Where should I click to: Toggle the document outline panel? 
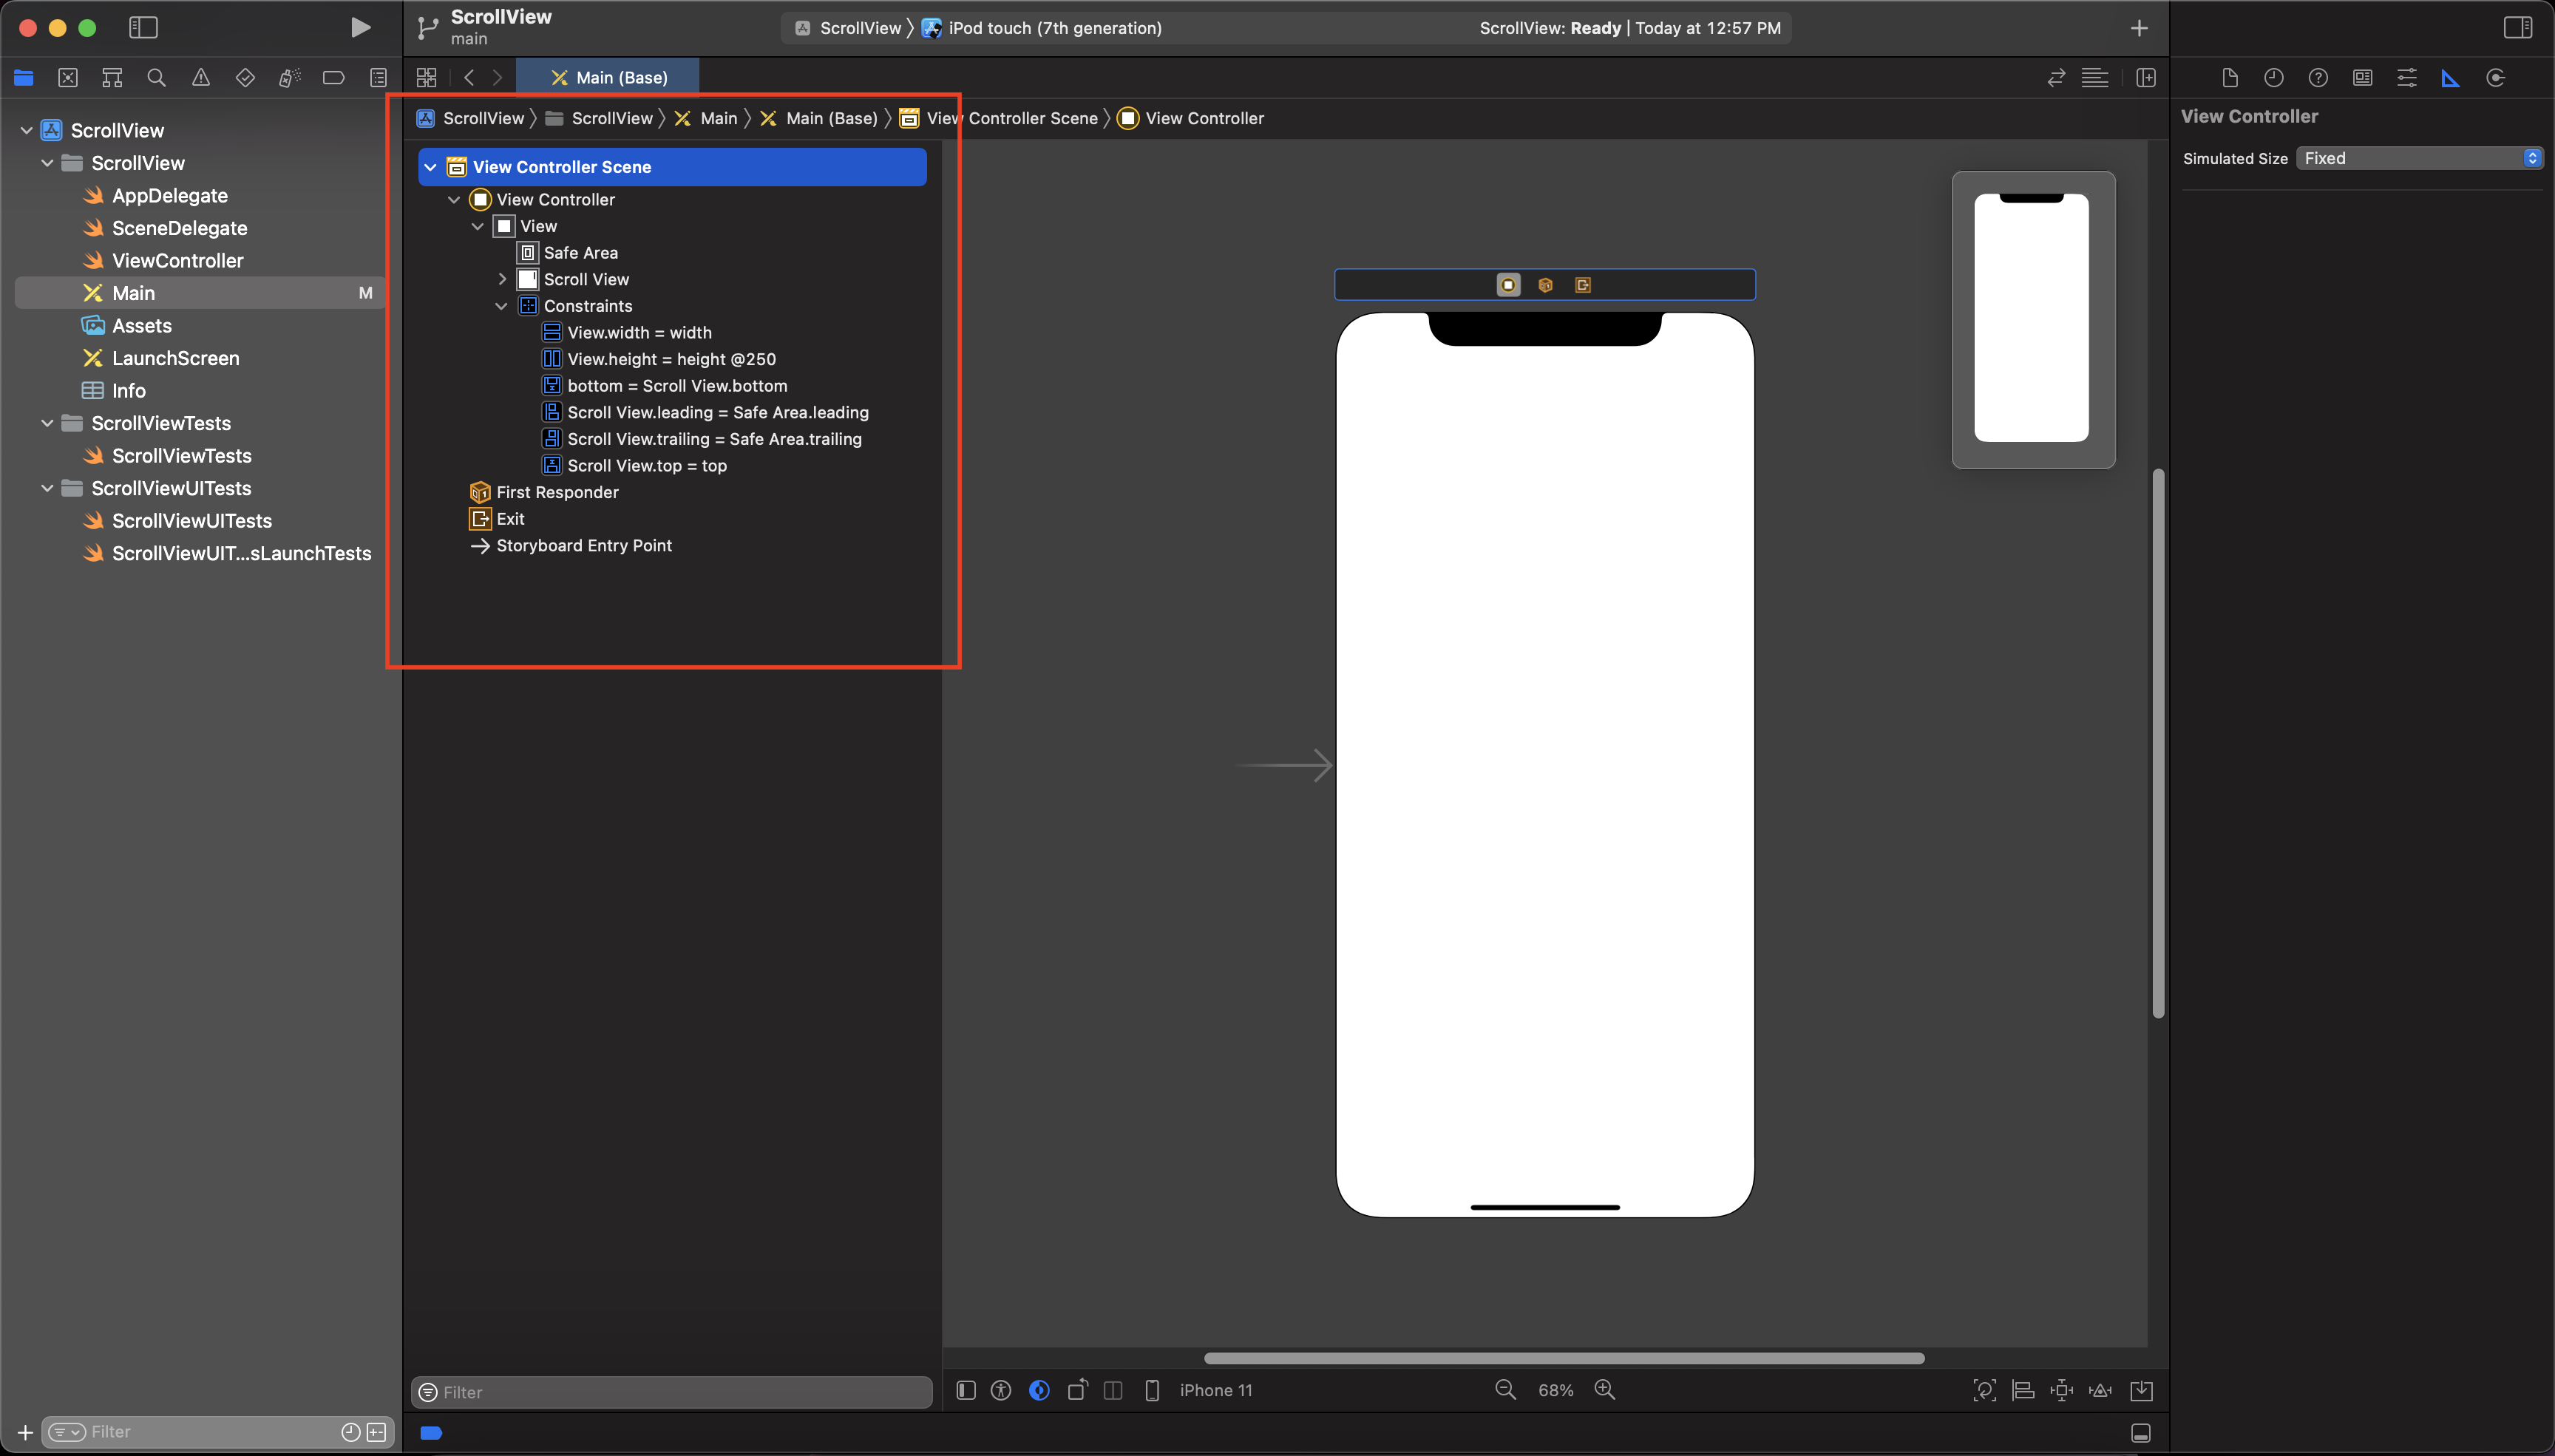[x=966, y=1390]
